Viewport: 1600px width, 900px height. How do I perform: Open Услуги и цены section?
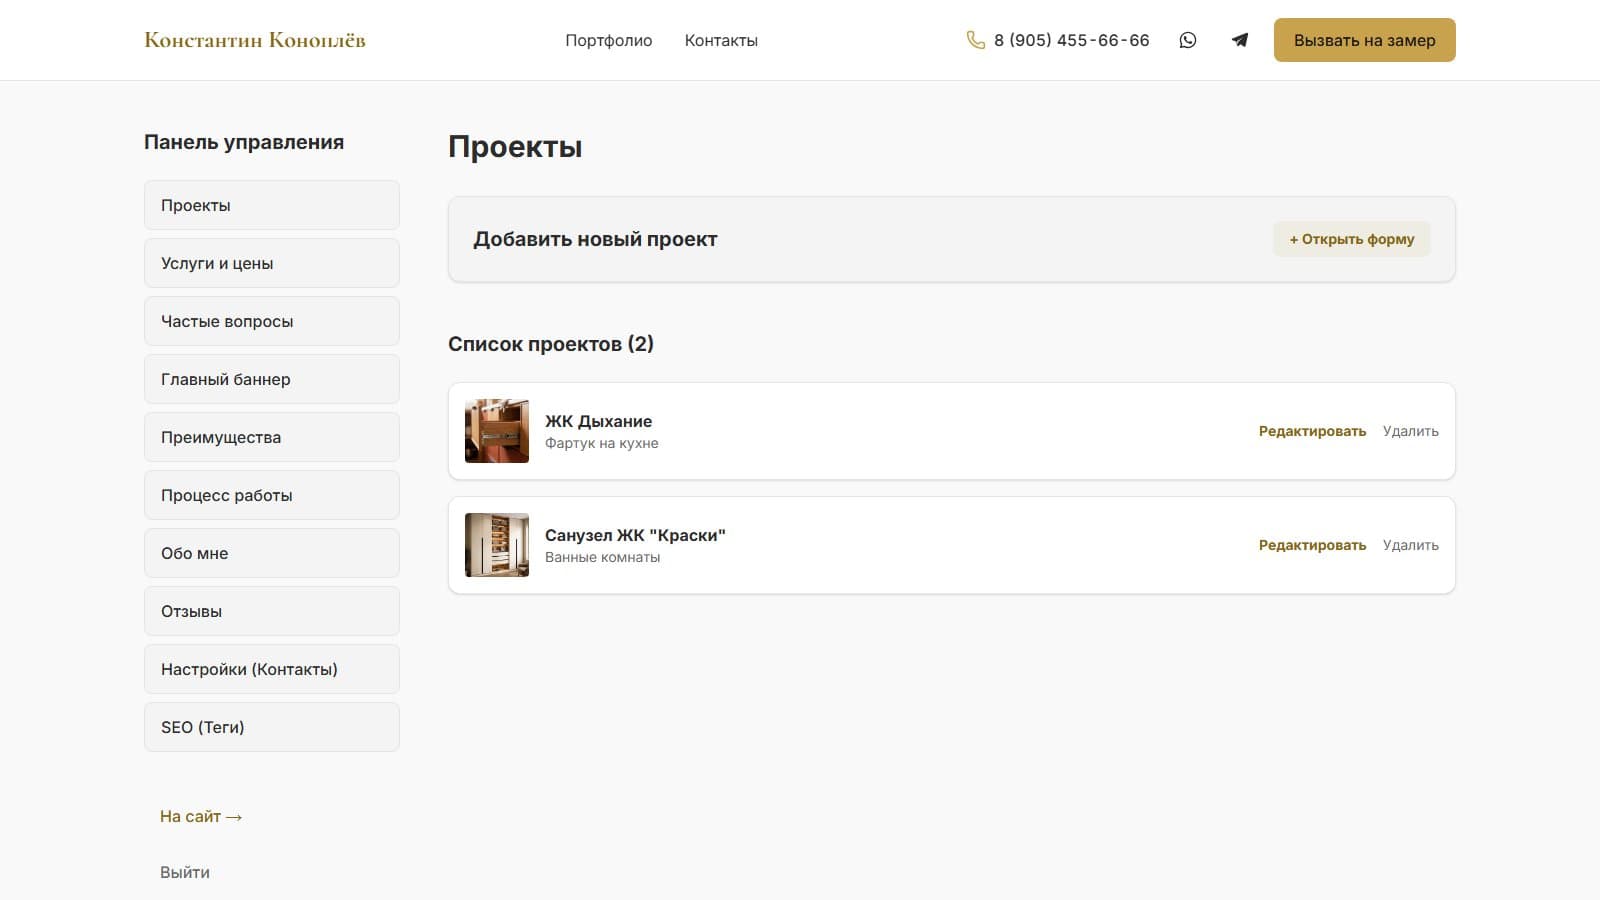click(272, 263)
